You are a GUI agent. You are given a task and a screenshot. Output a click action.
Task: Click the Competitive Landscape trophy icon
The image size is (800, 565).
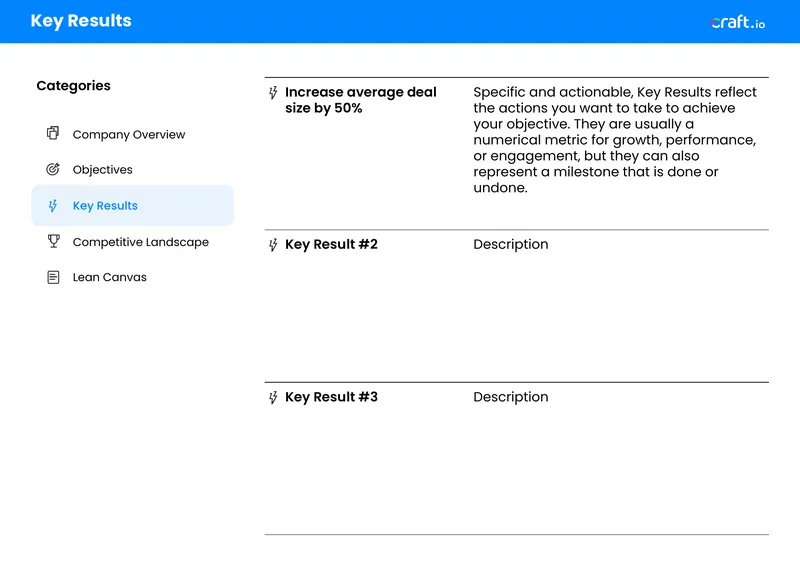tap(54, 241)
